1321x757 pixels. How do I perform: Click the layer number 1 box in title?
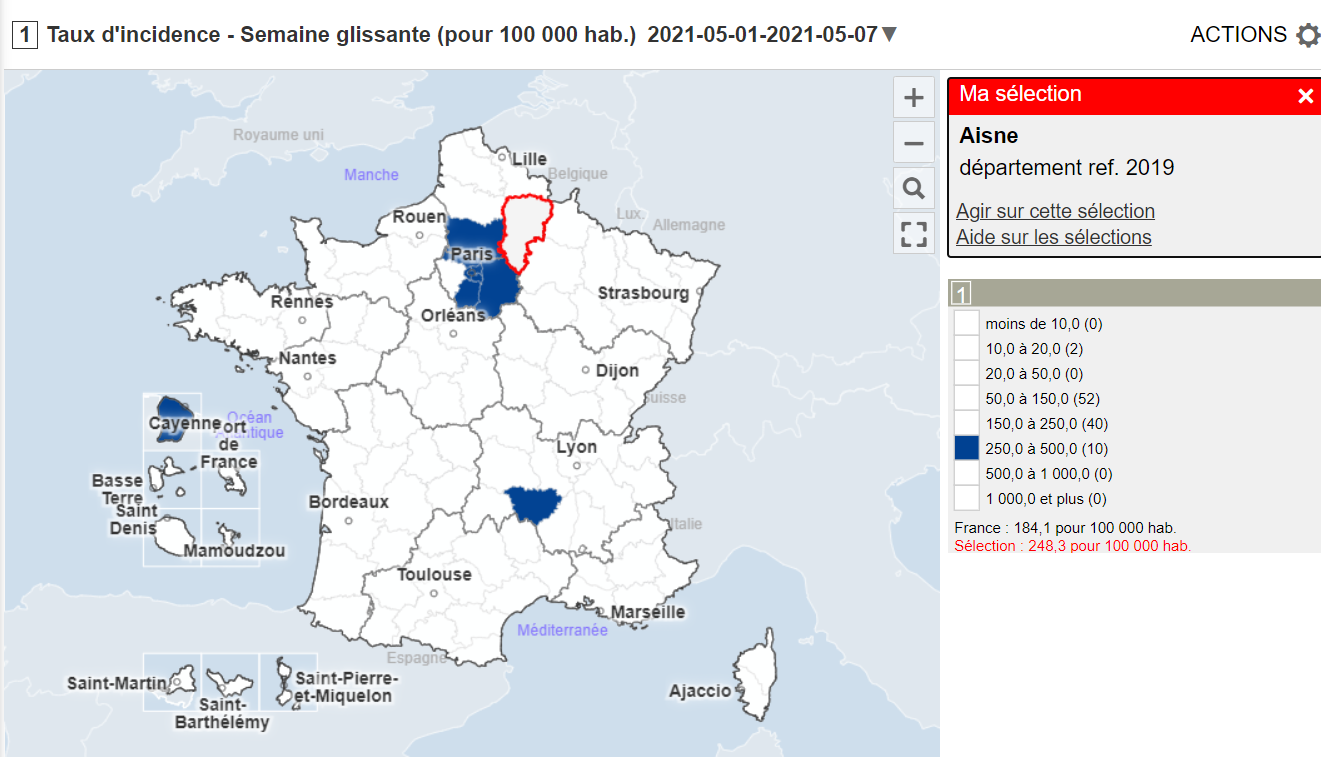25,35
